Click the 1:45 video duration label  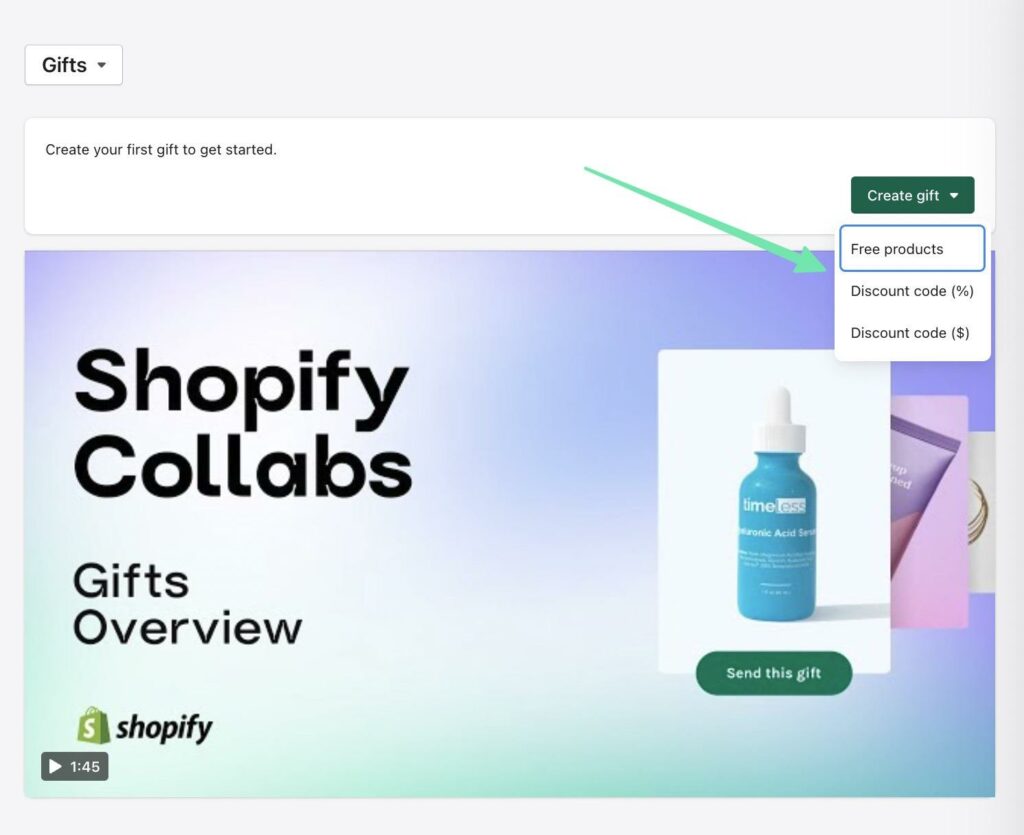pos(85,766)
